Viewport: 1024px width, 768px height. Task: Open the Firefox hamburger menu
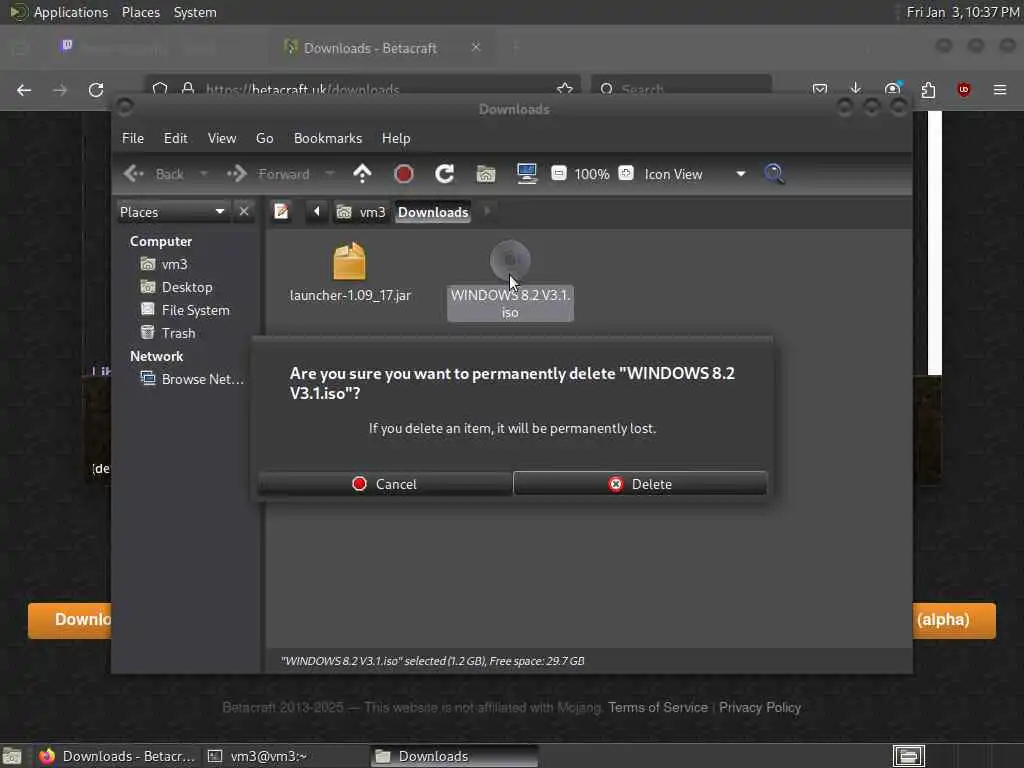coord(1000,89)
